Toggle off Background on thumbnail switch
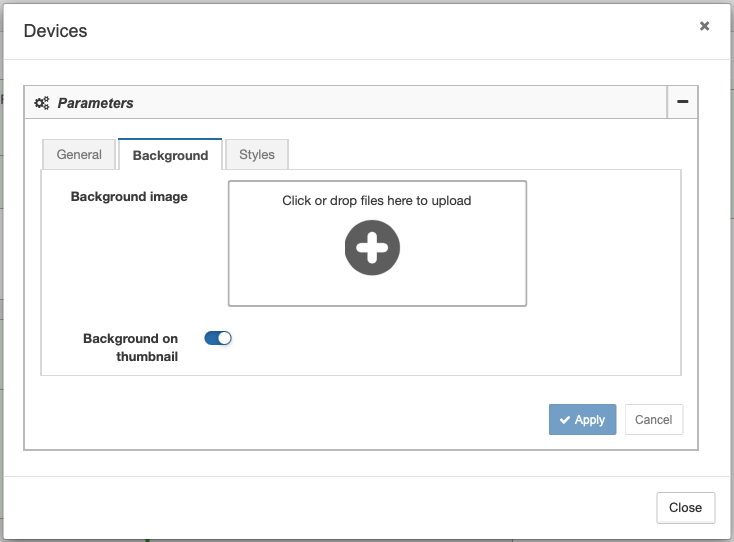Screen dimensions: 734x542 218,338
